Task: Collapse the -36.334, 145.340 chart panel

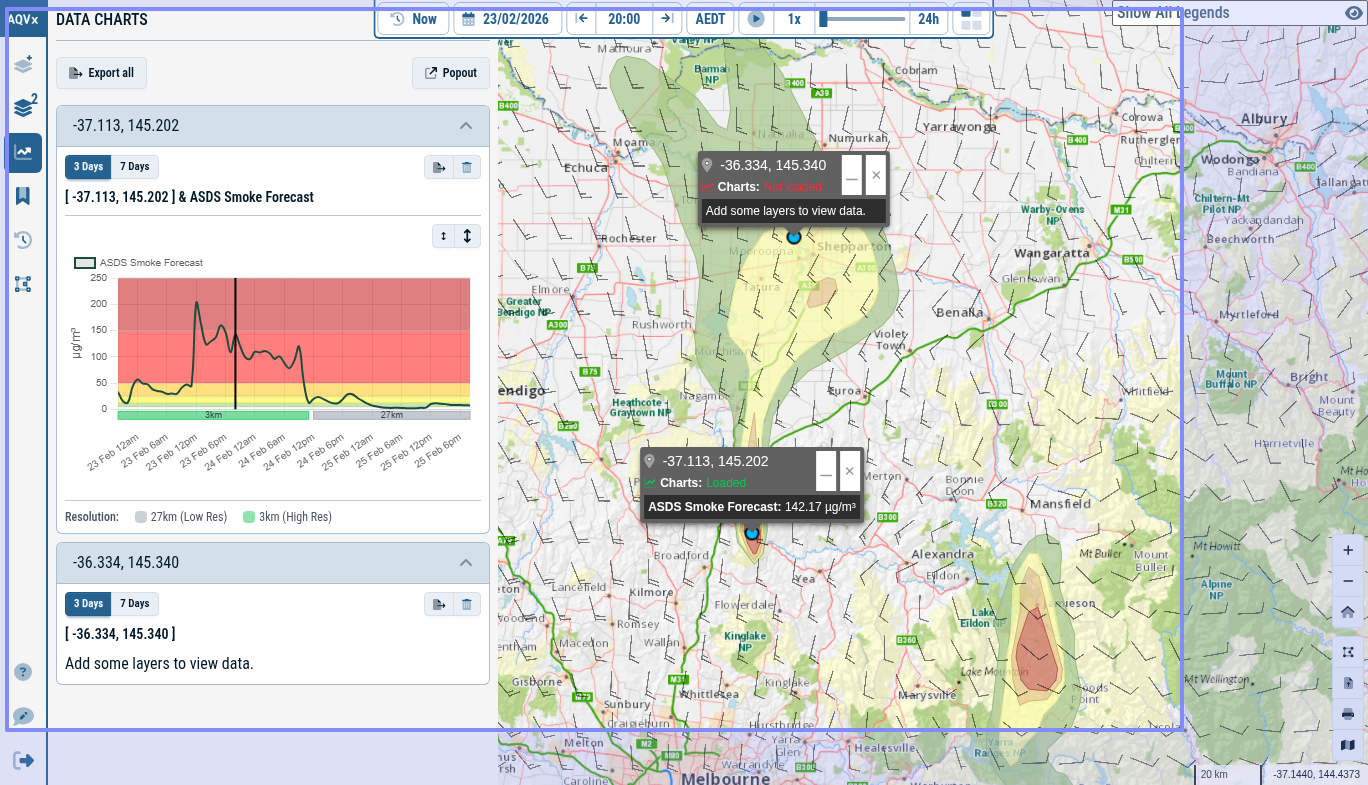Action: click(465, 563)
